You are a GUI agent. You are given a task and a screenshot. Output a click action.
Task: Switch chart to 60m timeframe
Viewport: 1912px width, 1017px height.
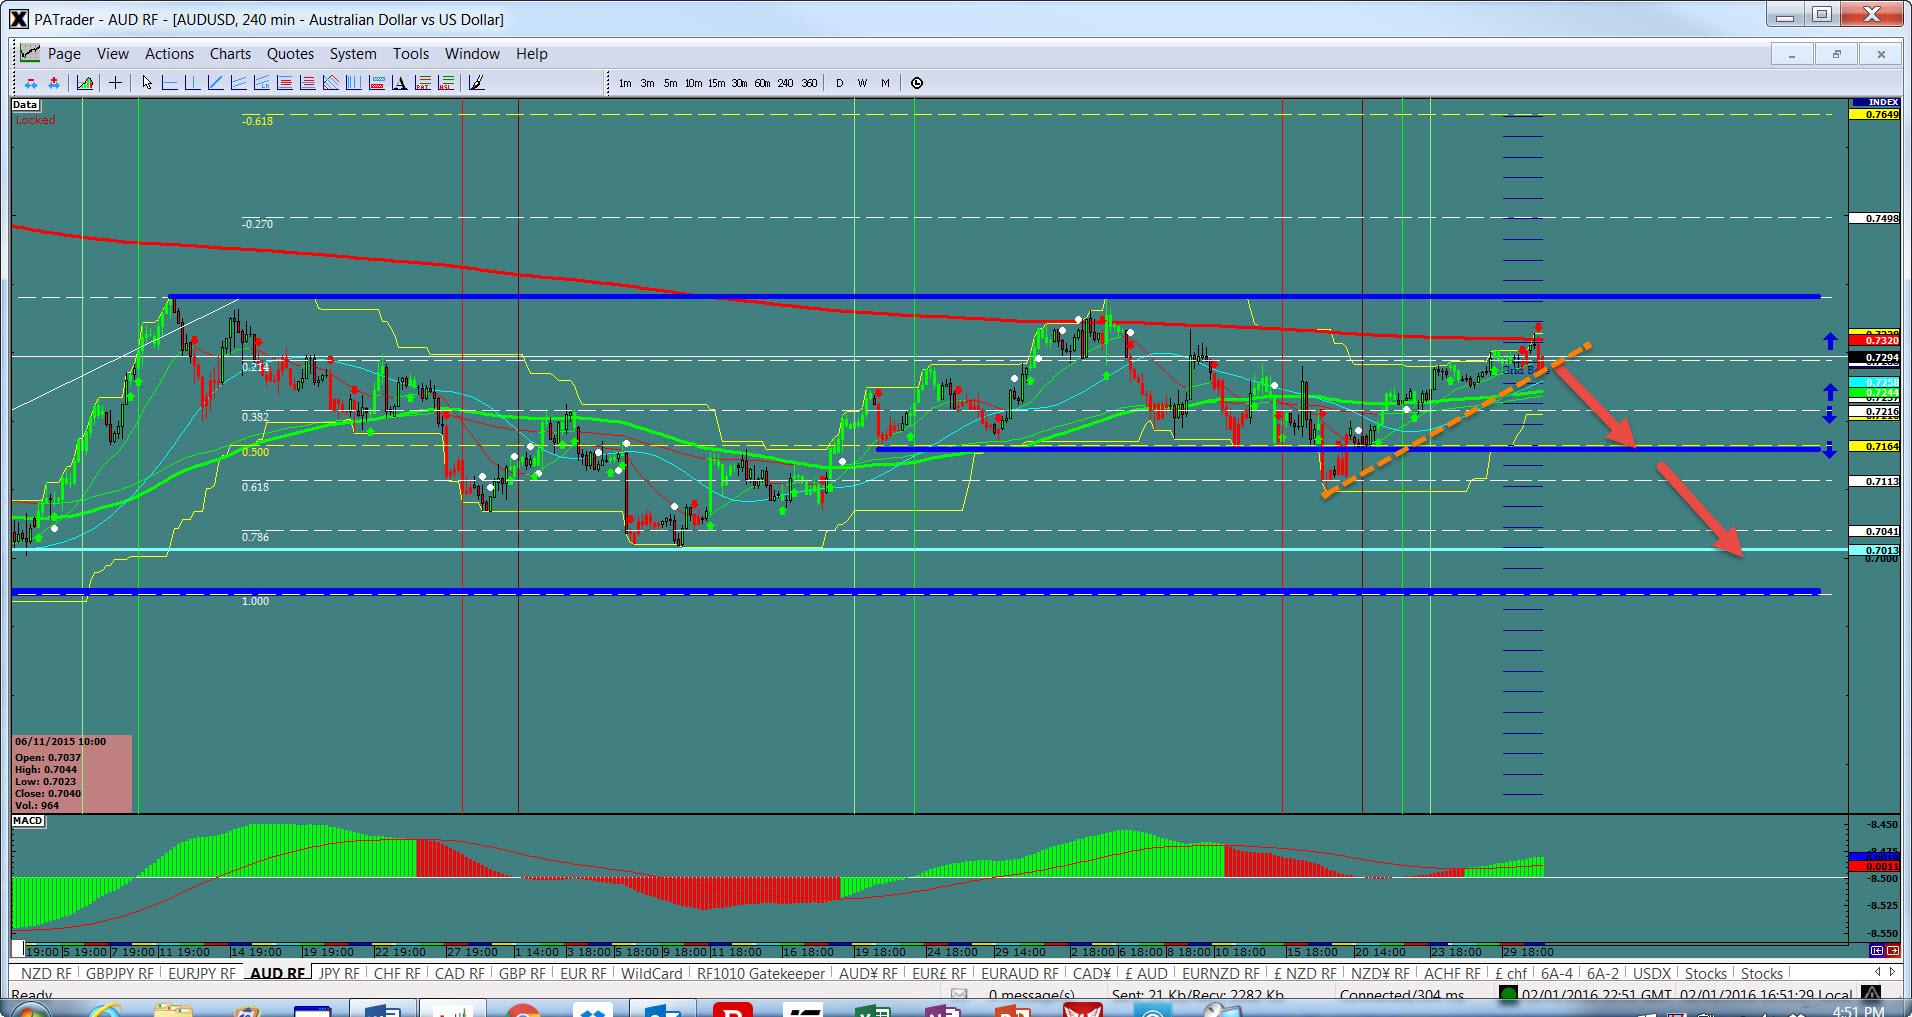[762, 83]
